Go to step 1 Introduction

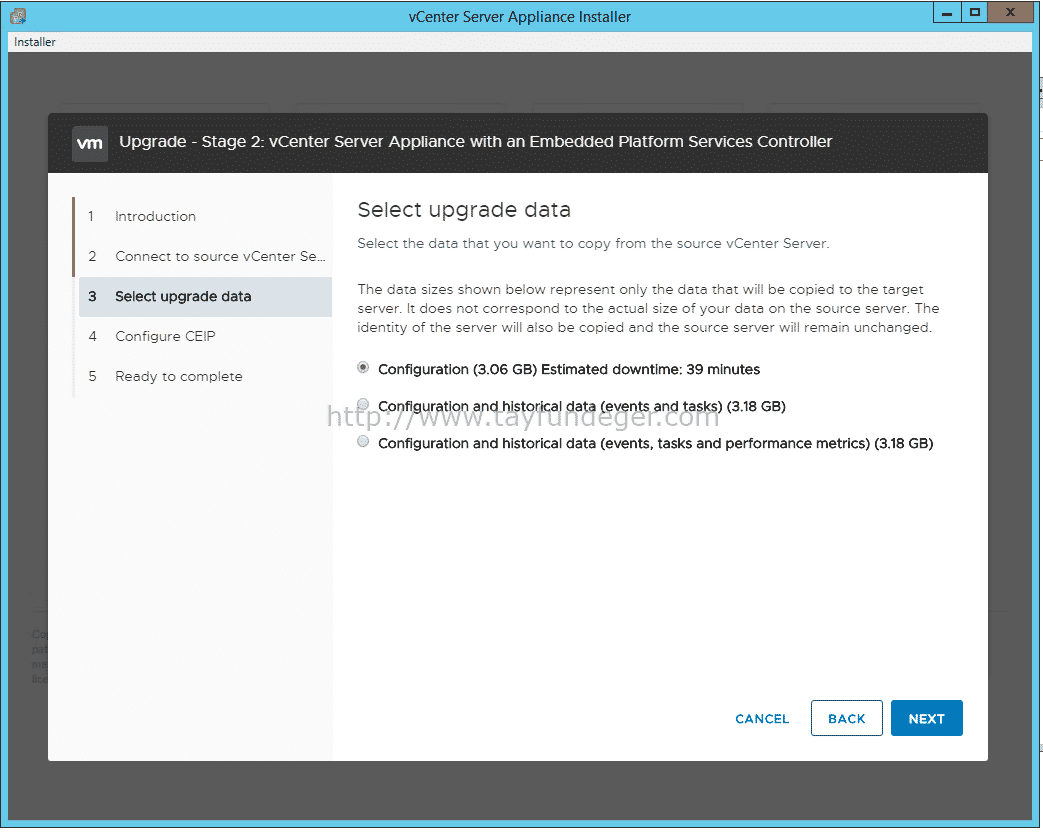(x=205, y=216)
